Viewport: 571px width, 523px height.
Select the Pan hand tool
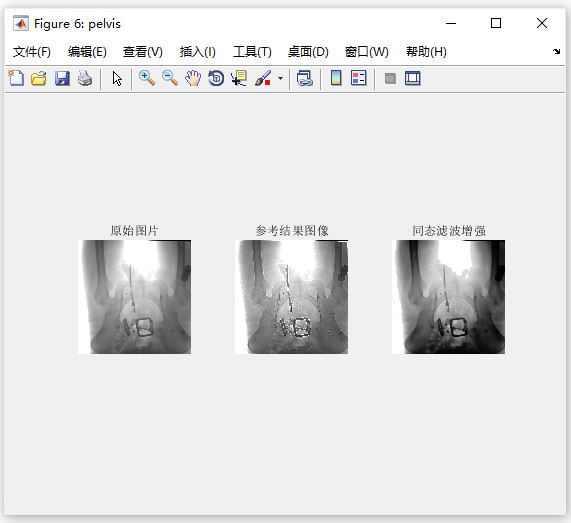click(x=193, y=78)
